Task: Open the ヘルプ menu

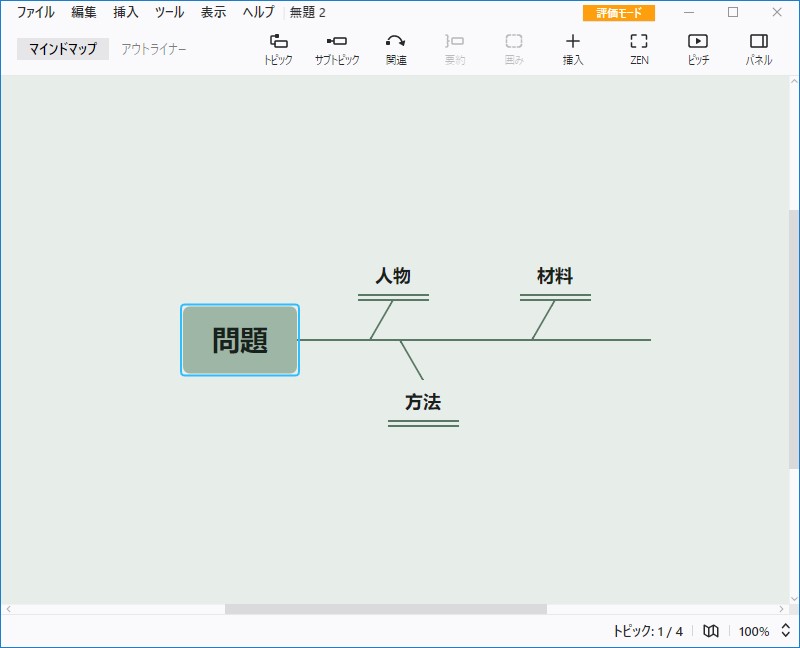Action: pyautogui.click(x=256, y=13)
